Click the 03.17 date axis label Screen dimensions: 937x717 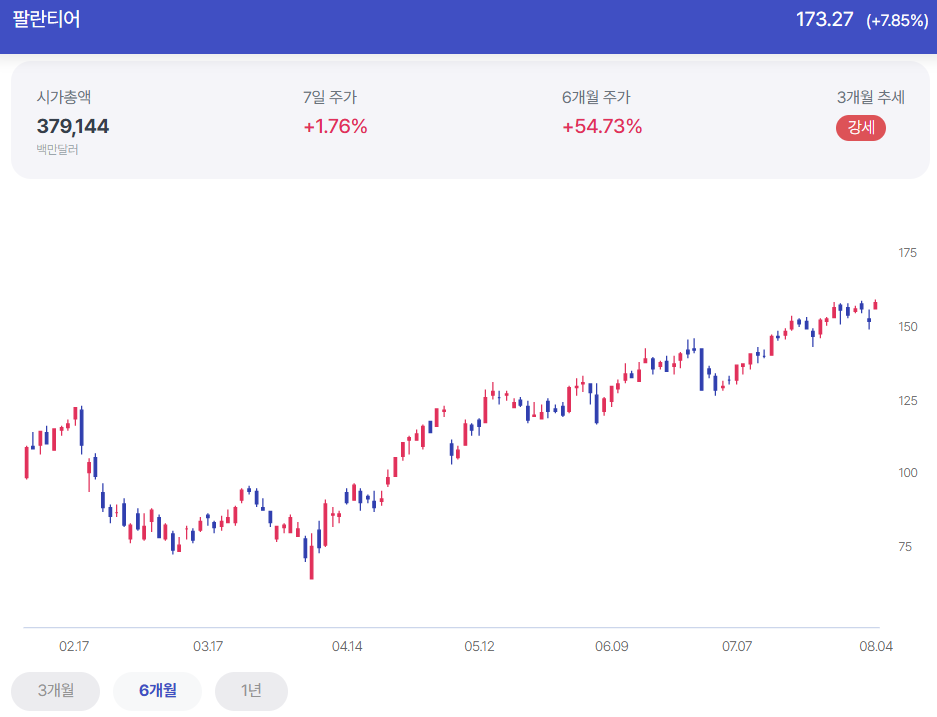tap(208, 646)
